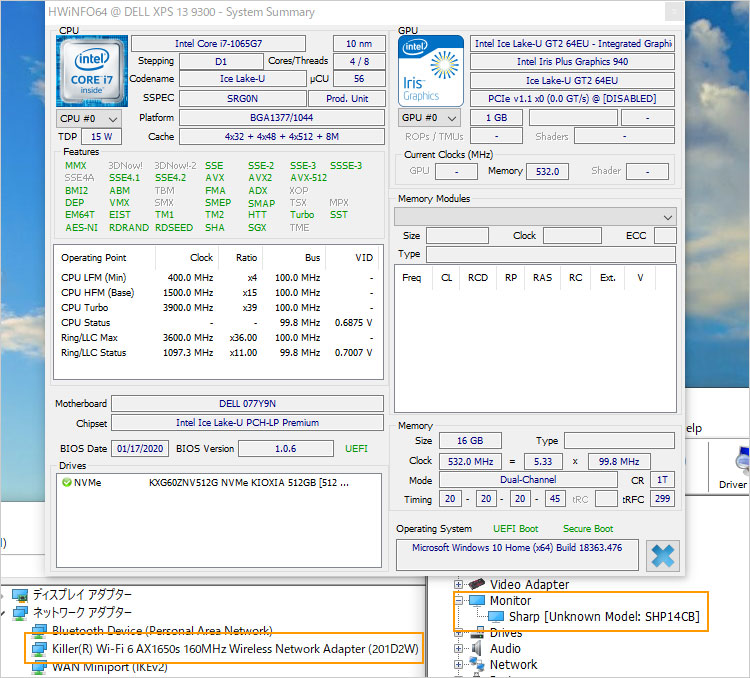Click the Audio speaker icon in tree
The image size is (750, 678).
point(476,648)
